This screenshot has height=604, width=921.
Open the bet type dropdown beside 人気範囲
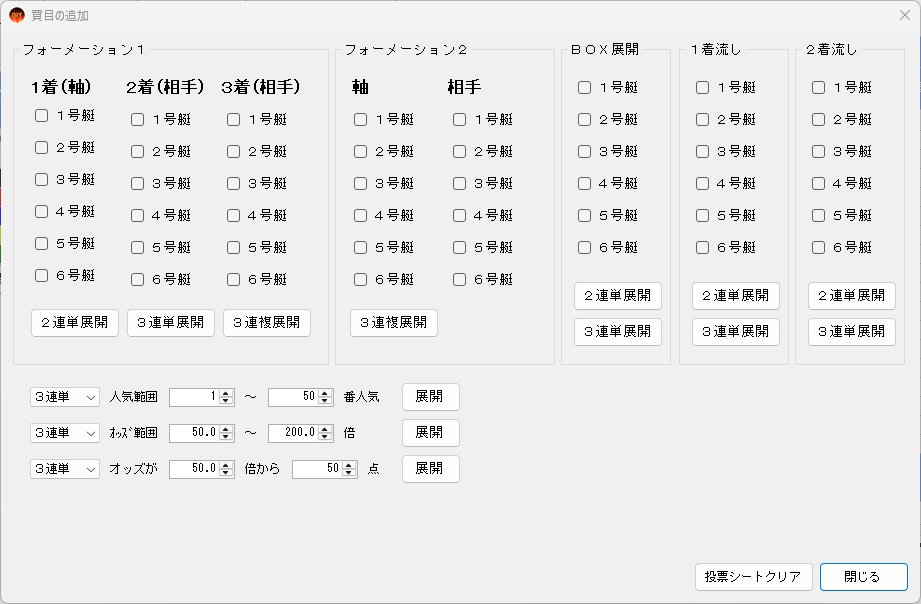[65, 397]
